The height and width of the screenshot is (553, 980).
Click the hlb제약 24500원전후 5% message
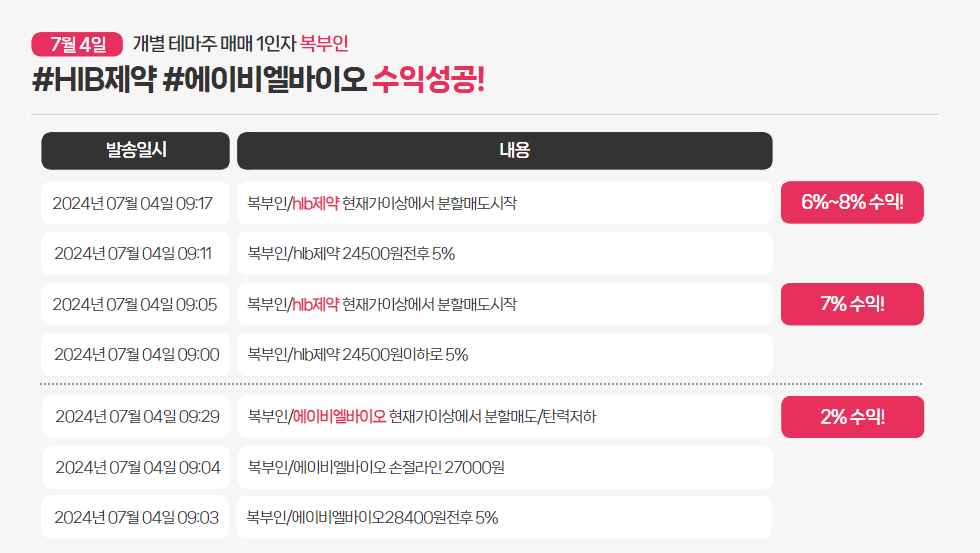(505, 254)
